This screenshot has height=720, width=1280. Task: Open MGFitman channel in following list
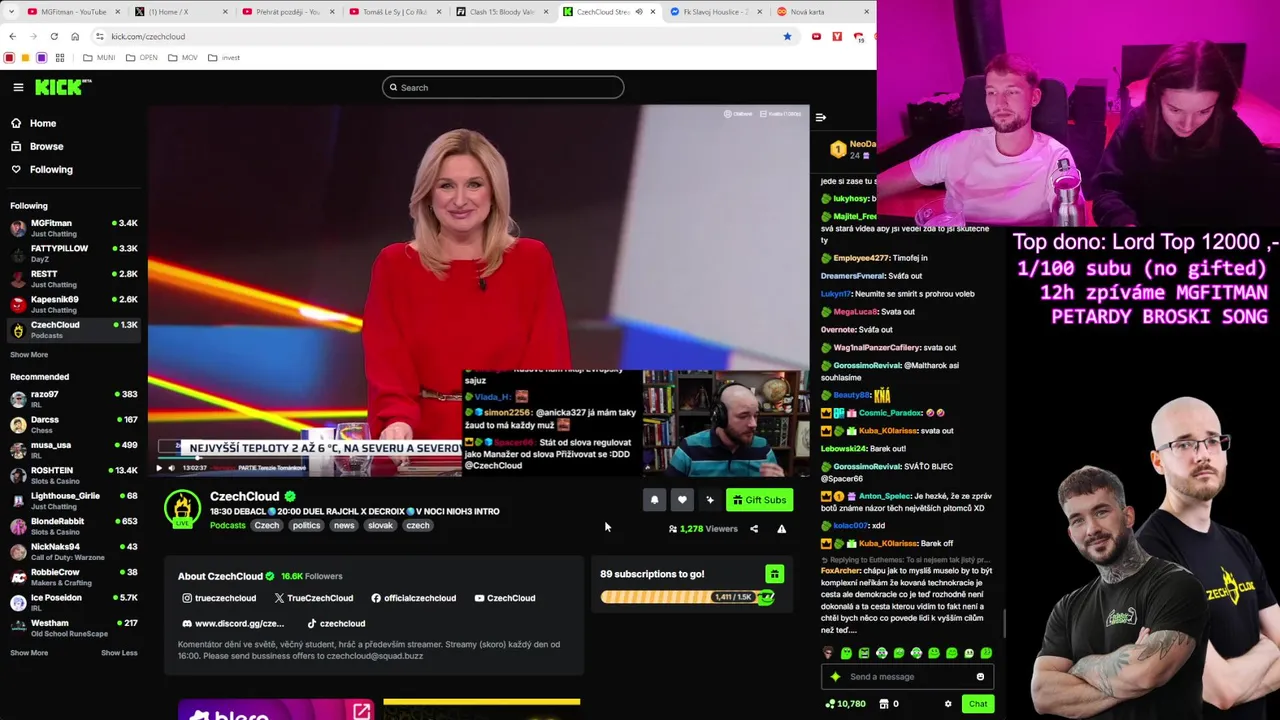(x=74, y=228)
